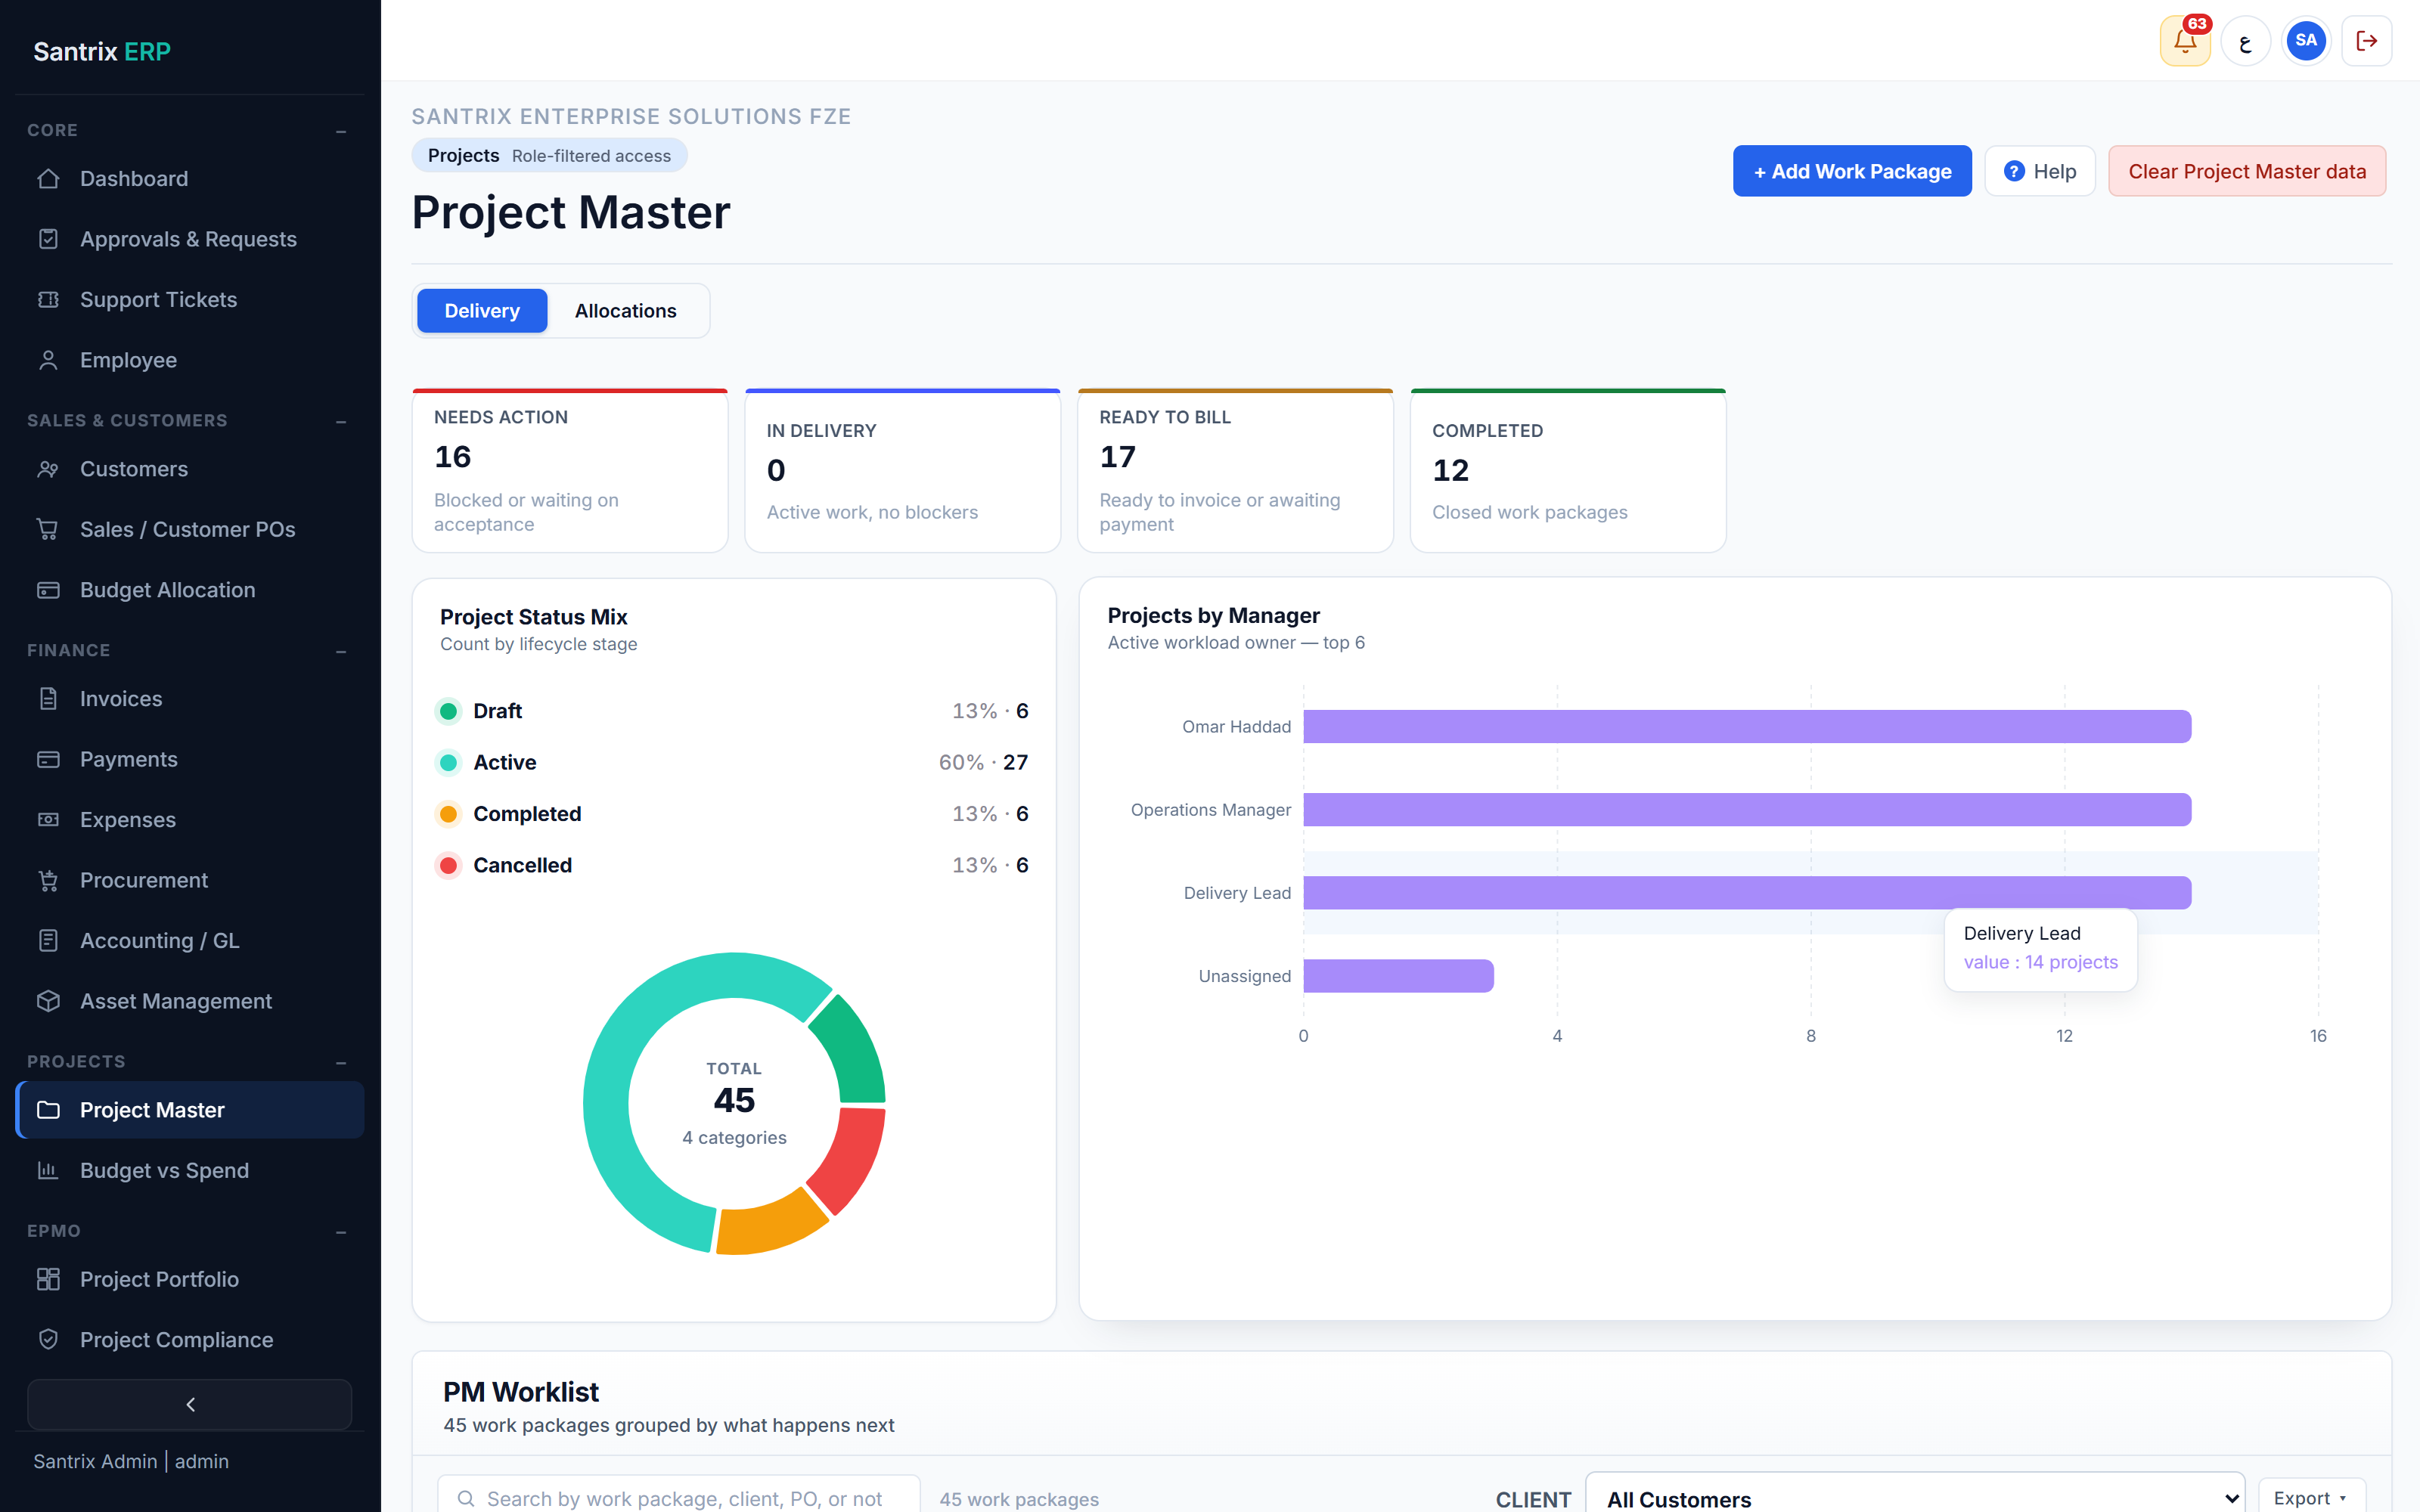2420x1512 pixels.
Task: Navigate to Customers
Action: tap(190, 469)
